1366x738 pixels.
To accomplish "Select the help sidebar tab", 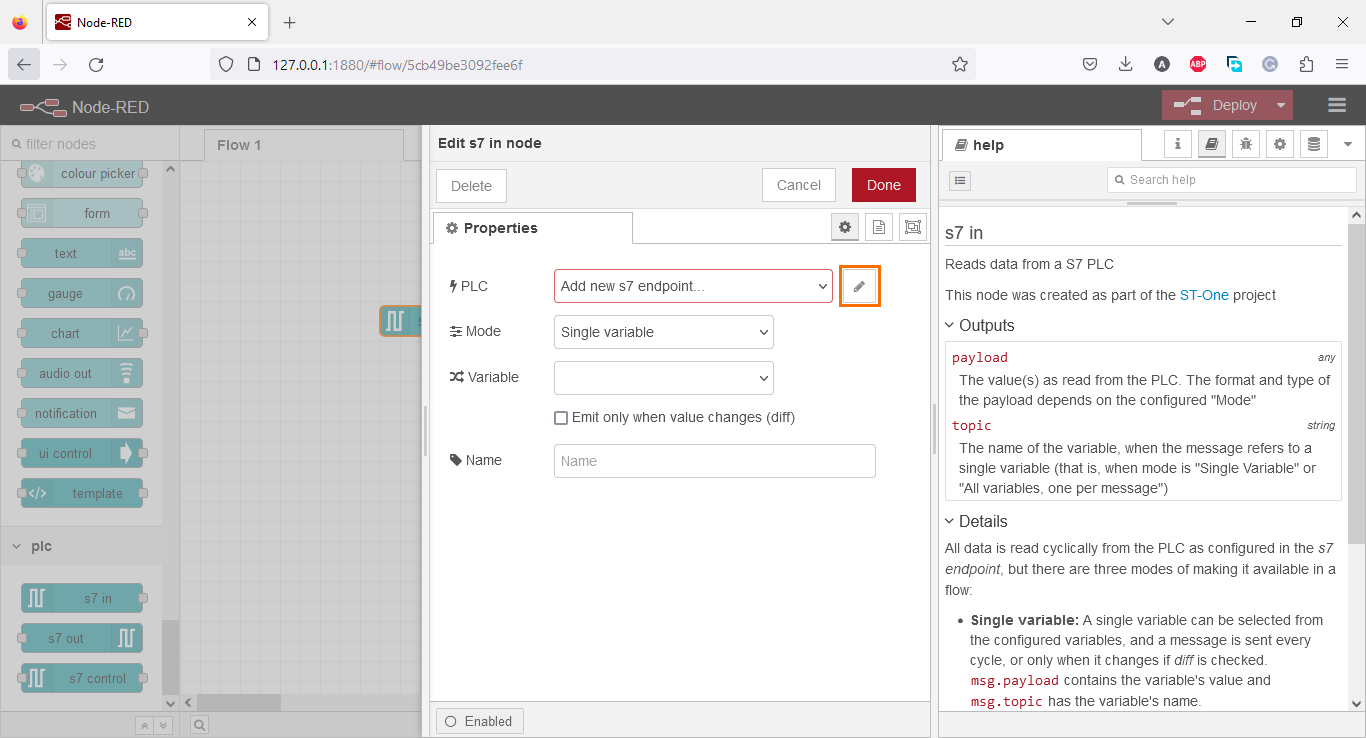I will [x=1042, y=145].
